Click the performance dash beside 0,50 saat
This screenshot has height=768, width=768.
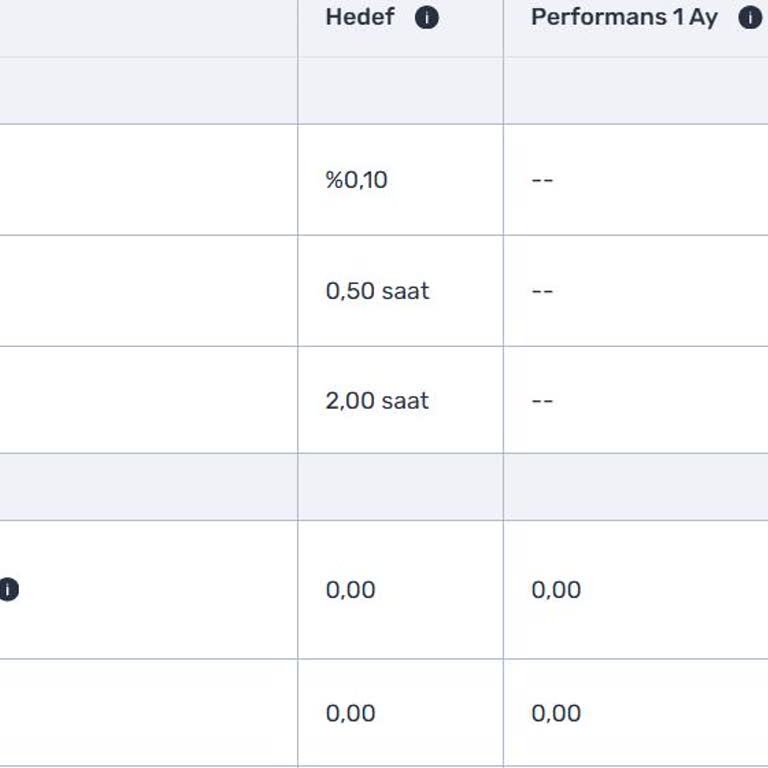click(542, 291)
